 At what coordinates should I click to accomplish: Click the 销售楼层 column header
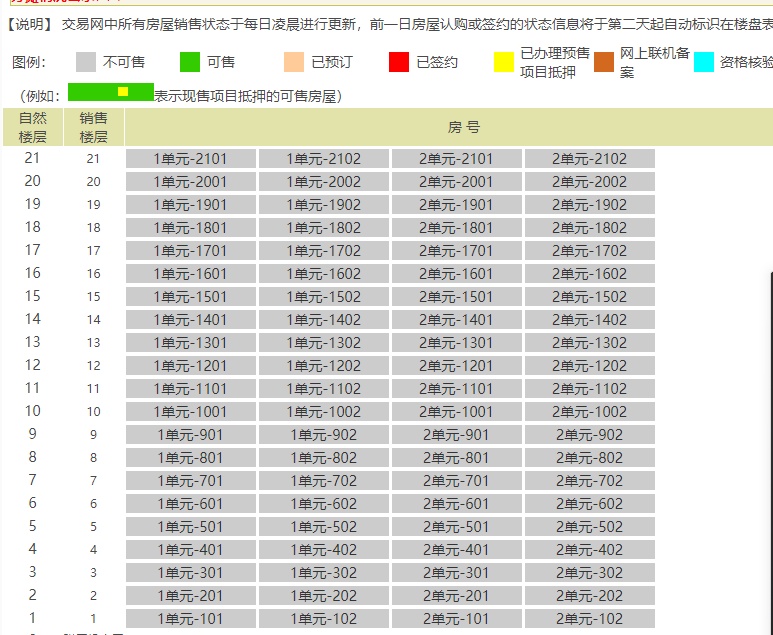[x=94, y=127]
